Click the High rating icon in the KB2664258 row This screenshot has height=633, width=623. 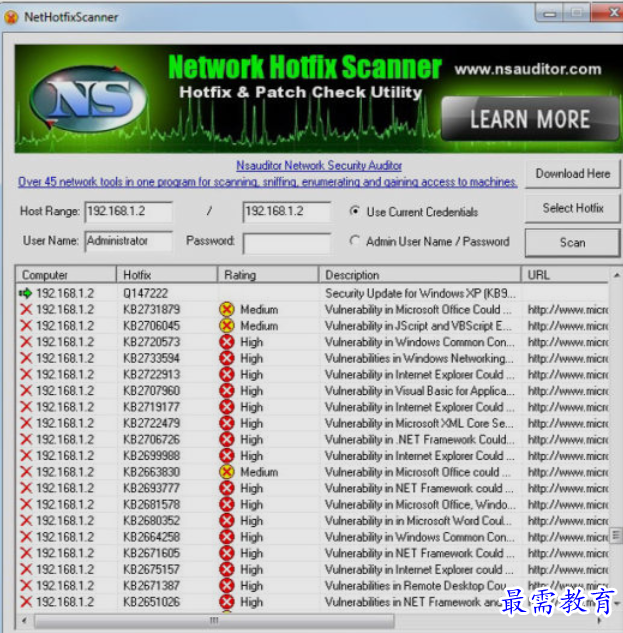(227, 537)
